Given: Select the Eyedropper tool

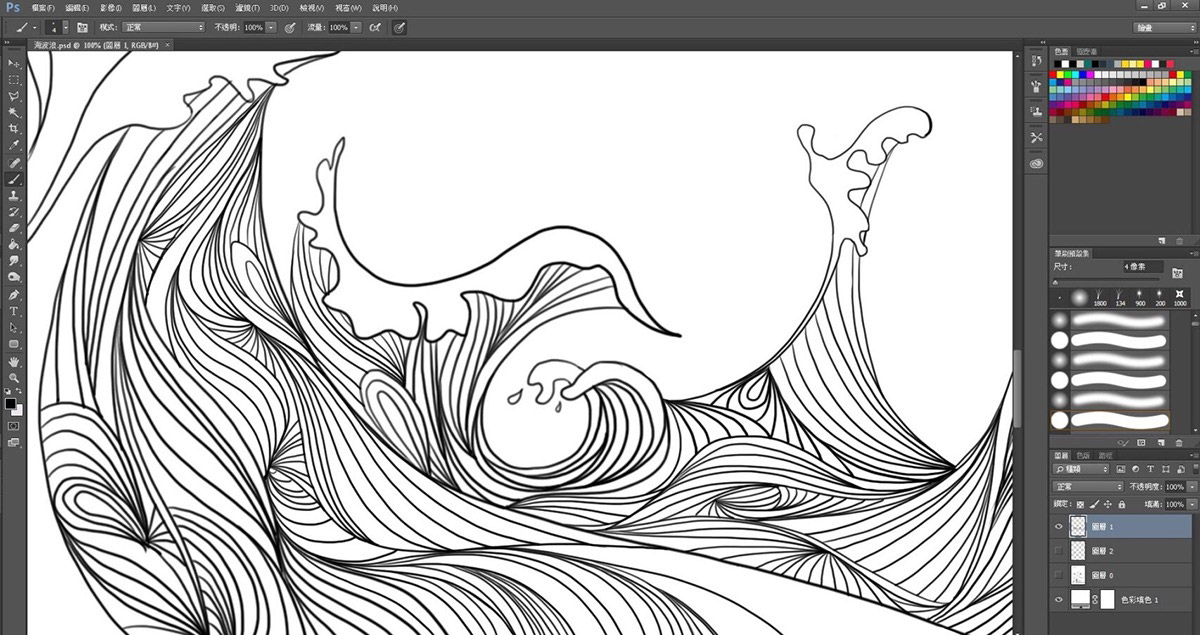Looking at the screenshot, I should click(x=14, y=146).
